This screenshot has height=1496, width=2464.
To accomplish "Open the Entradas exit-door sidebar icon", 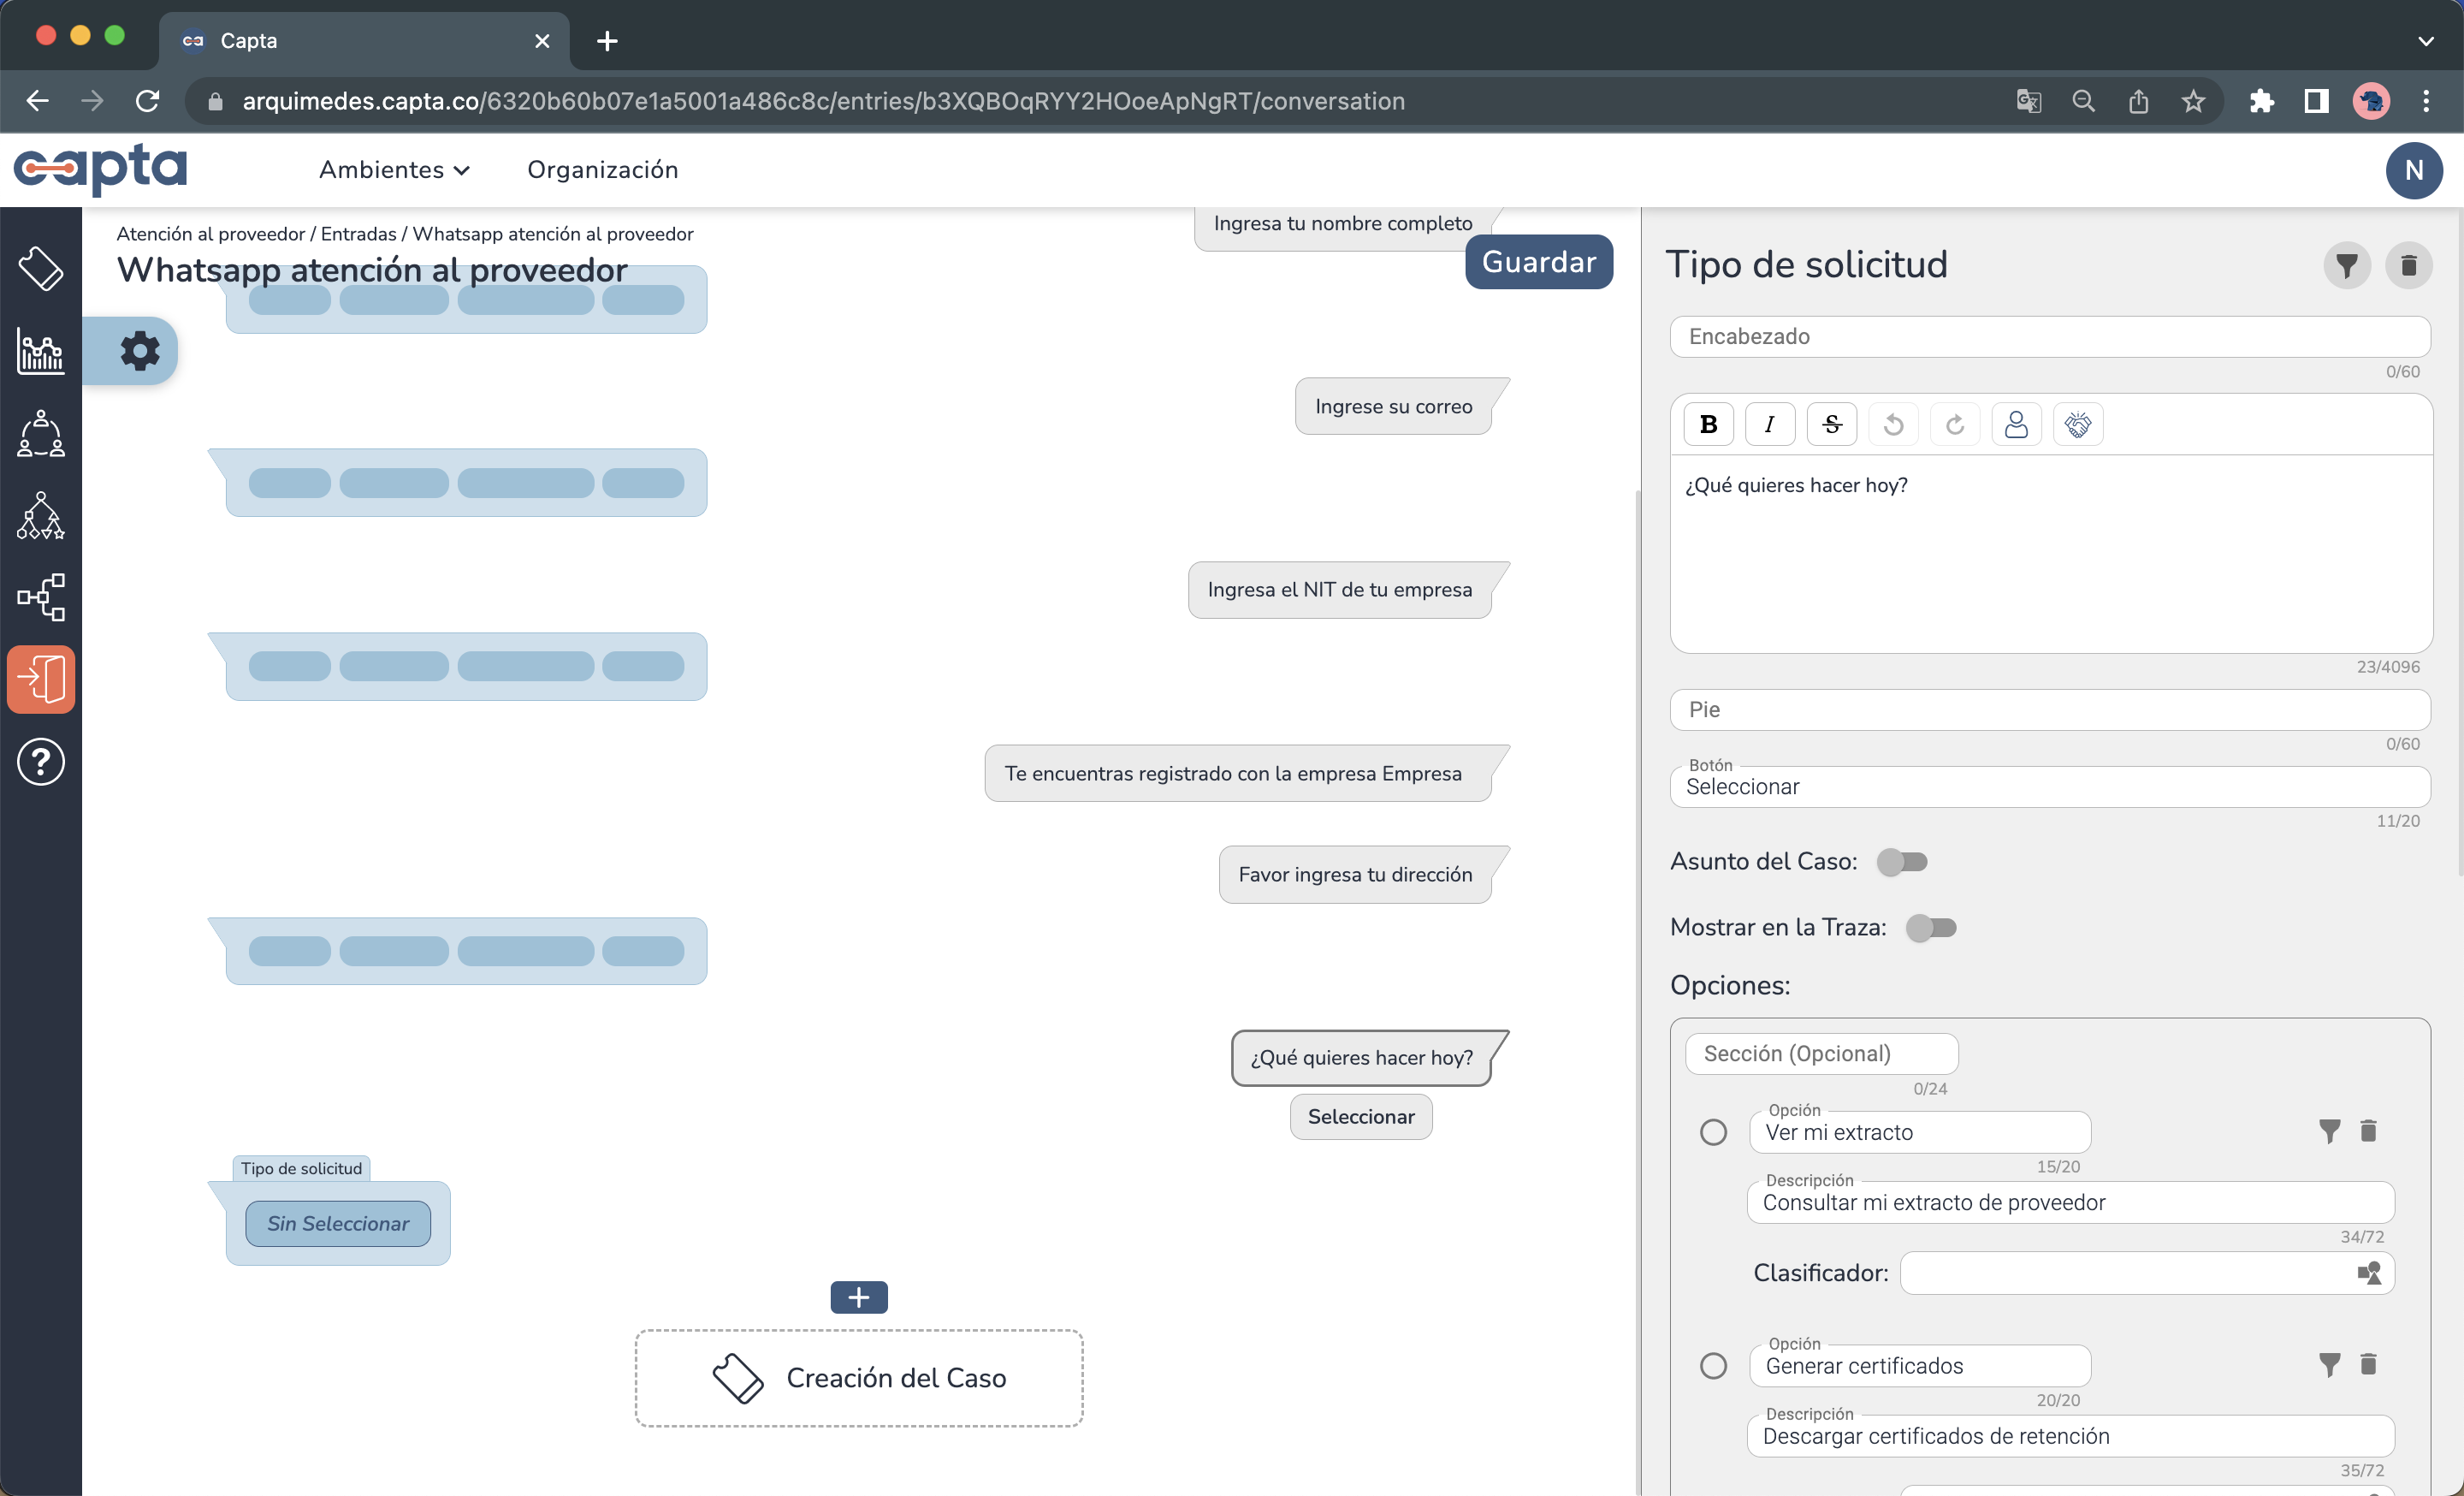I will pos(41,679).
